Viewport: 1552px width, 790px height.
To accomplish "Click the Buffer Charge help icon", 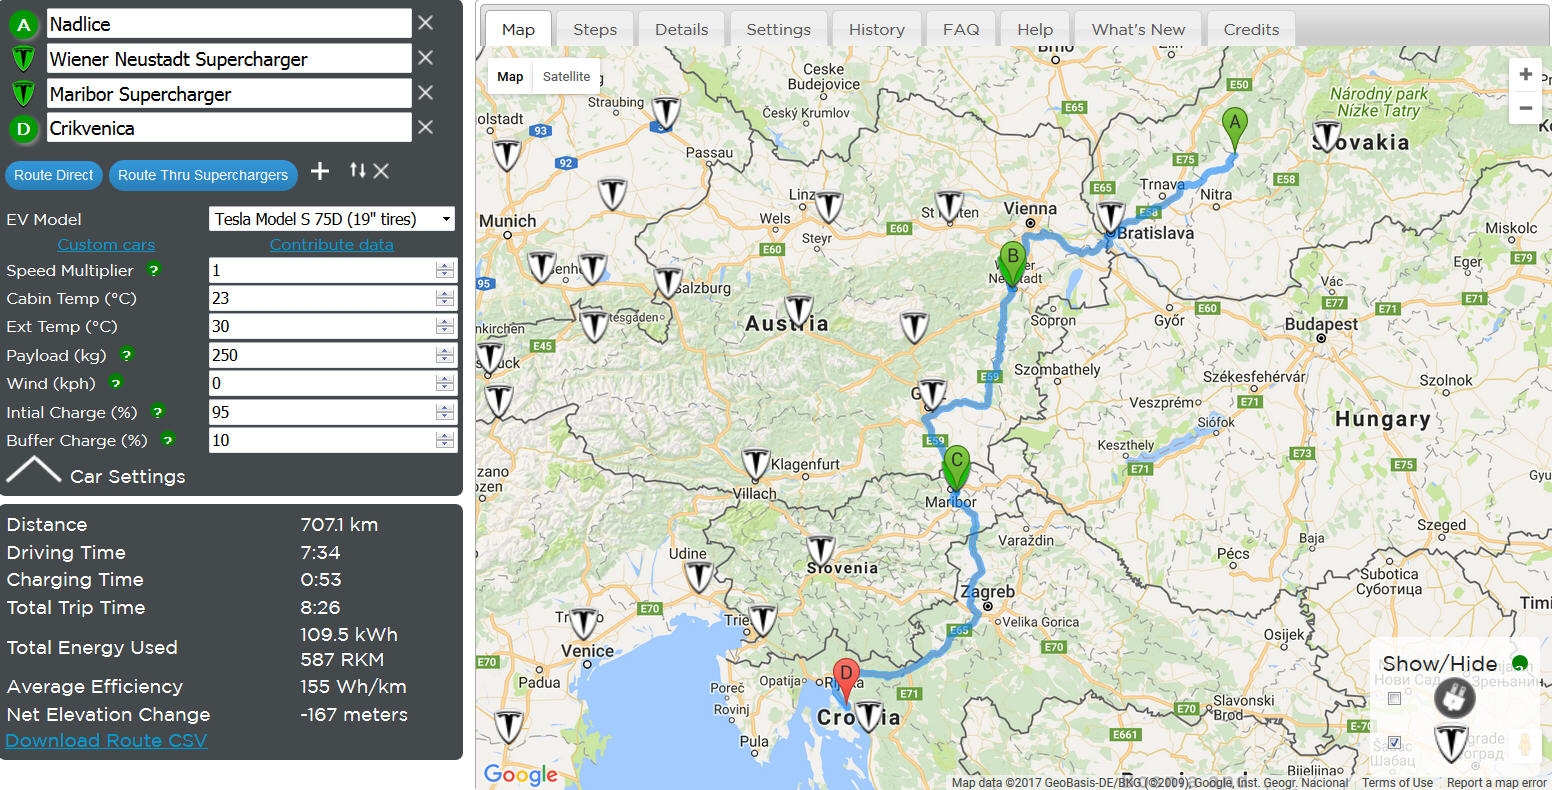I will [x=168, y=440].
